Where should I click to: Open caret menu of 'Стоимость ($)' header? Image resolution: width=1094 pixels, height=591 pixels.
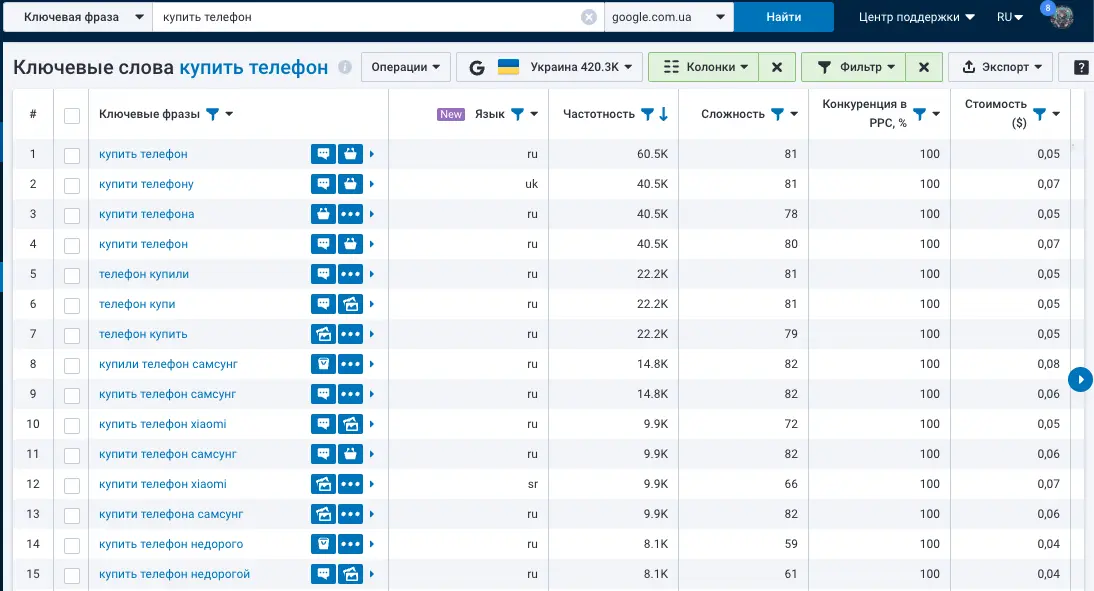[x=1056, y=114]
